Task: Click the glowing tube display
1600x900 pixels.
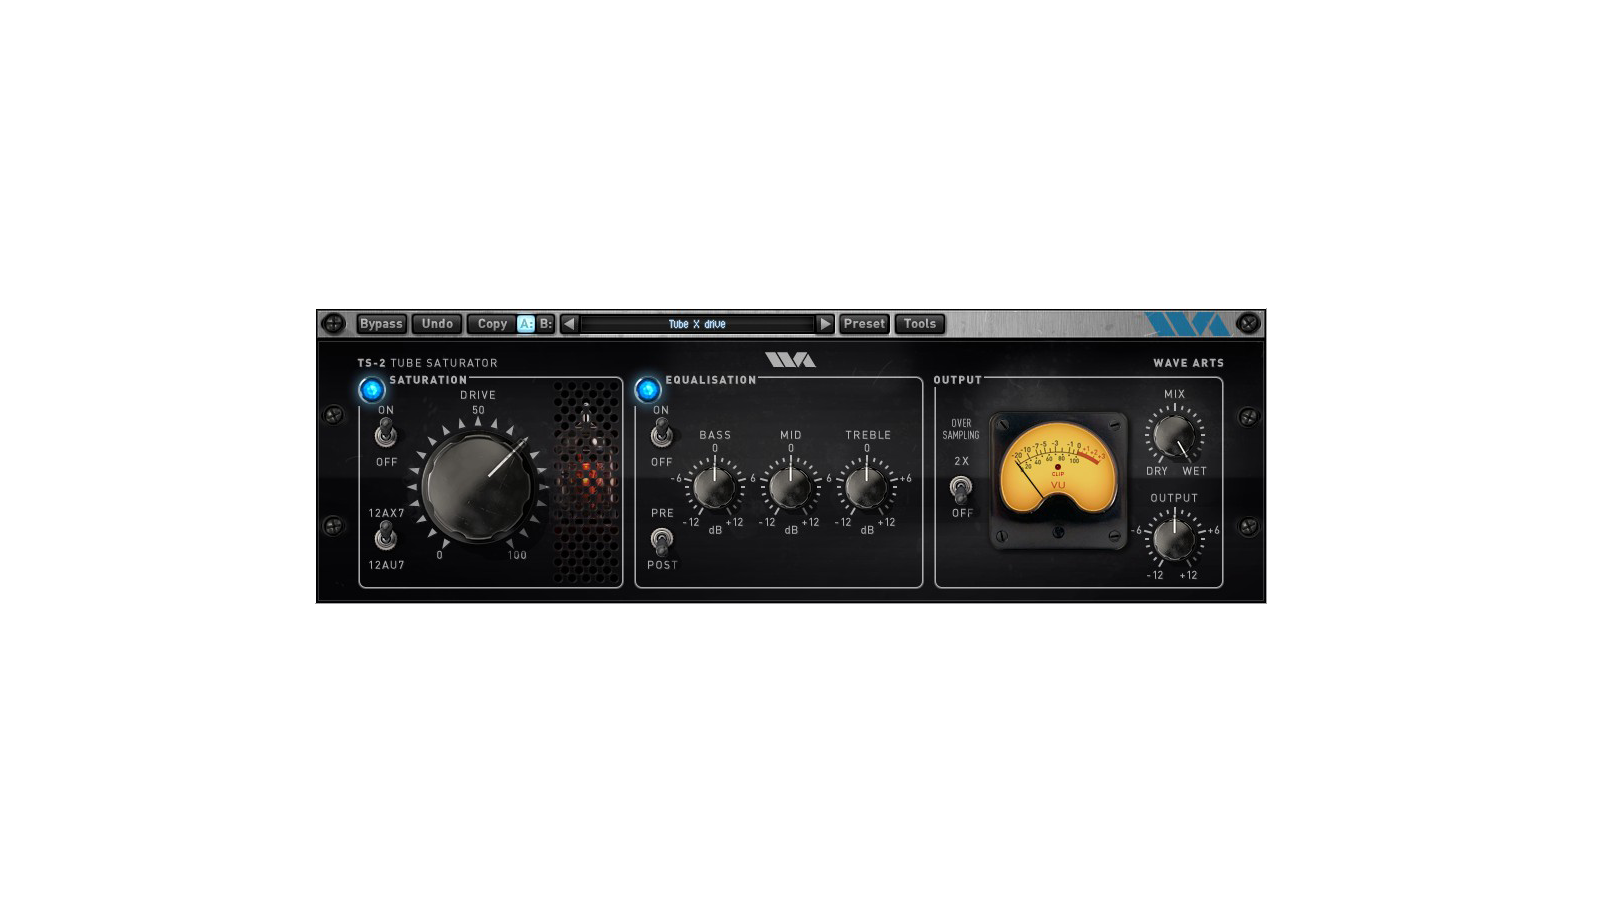Action: pyautogui.click(x=588, y=482)
